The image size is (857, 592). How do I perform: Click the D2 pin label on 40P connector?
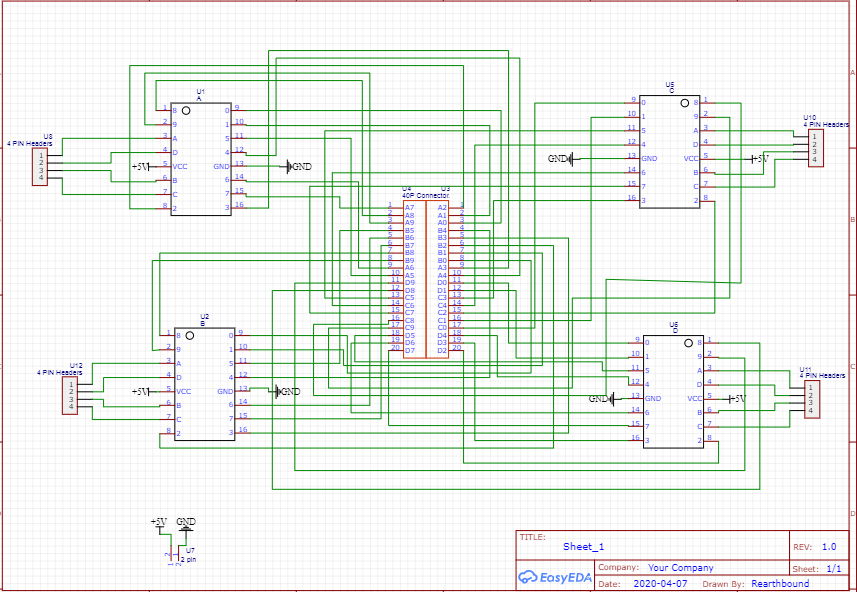click(442, 350)
